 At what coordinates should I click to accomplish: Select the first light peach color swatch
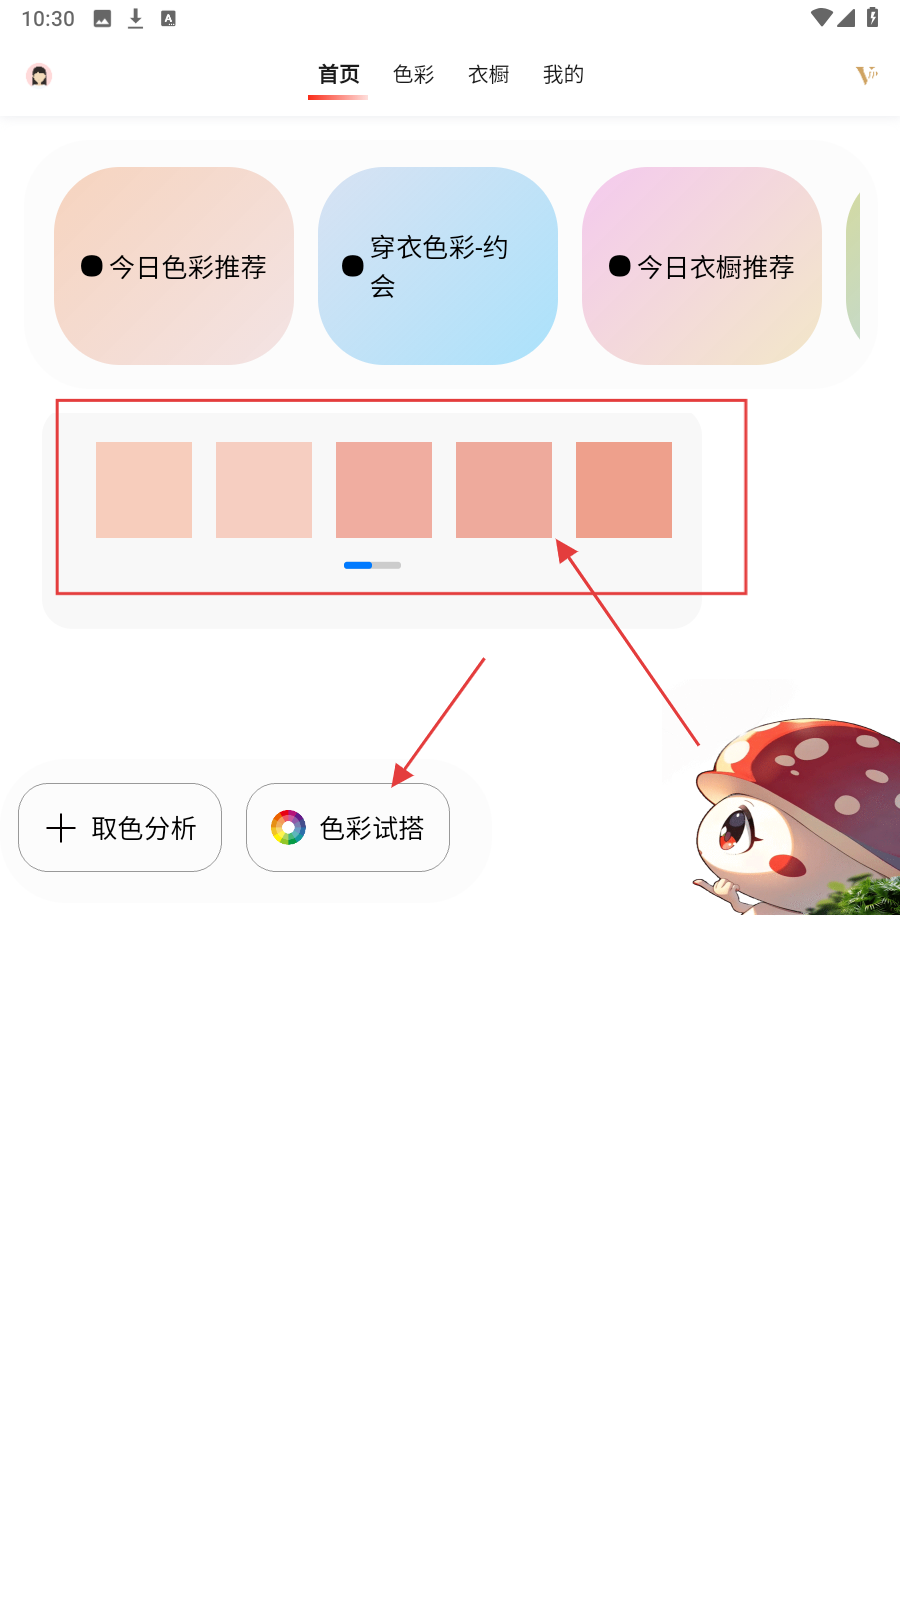click(144, 490)
